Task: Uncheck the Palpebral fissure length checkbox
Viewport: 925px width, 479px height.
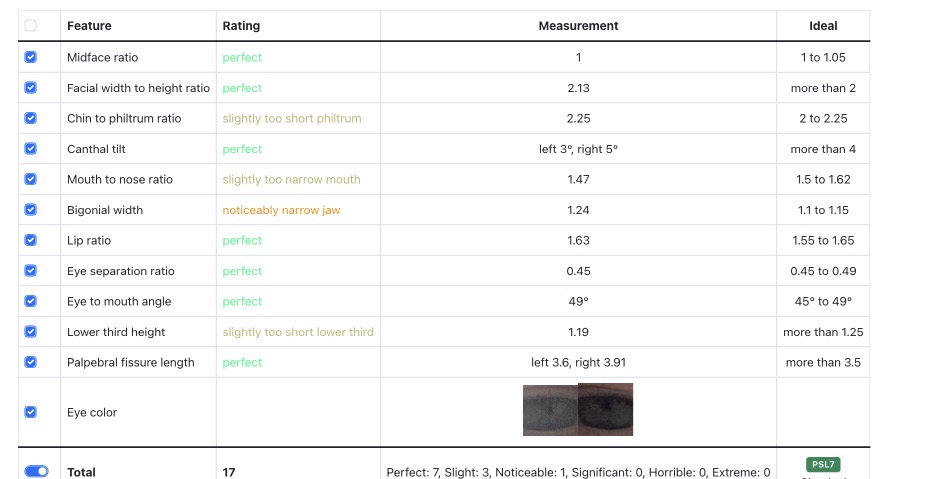Action: click(31, 362)
